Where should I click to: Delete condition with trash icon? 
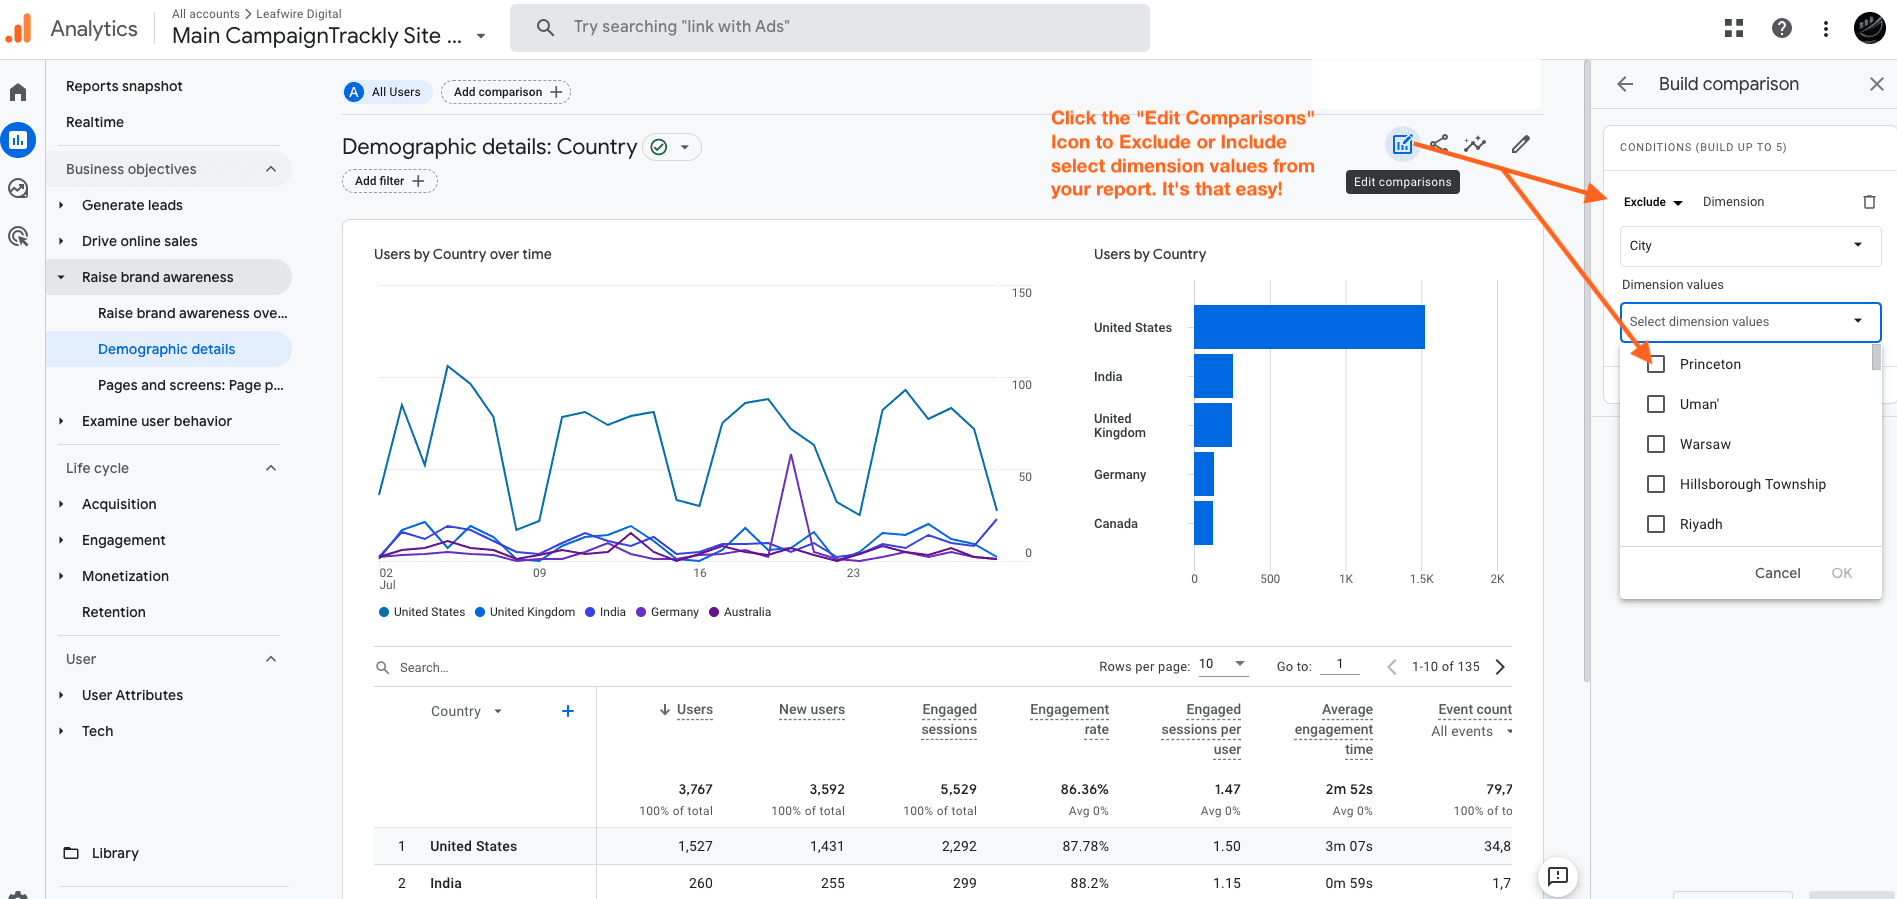click(1869, 202)
